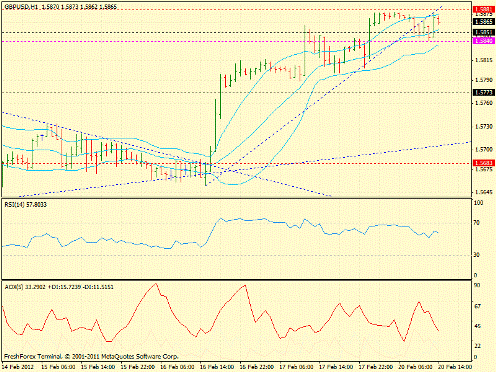Click the 1.5815 price axis label
This screenshot has height=372, width=496.
(483, 60)
